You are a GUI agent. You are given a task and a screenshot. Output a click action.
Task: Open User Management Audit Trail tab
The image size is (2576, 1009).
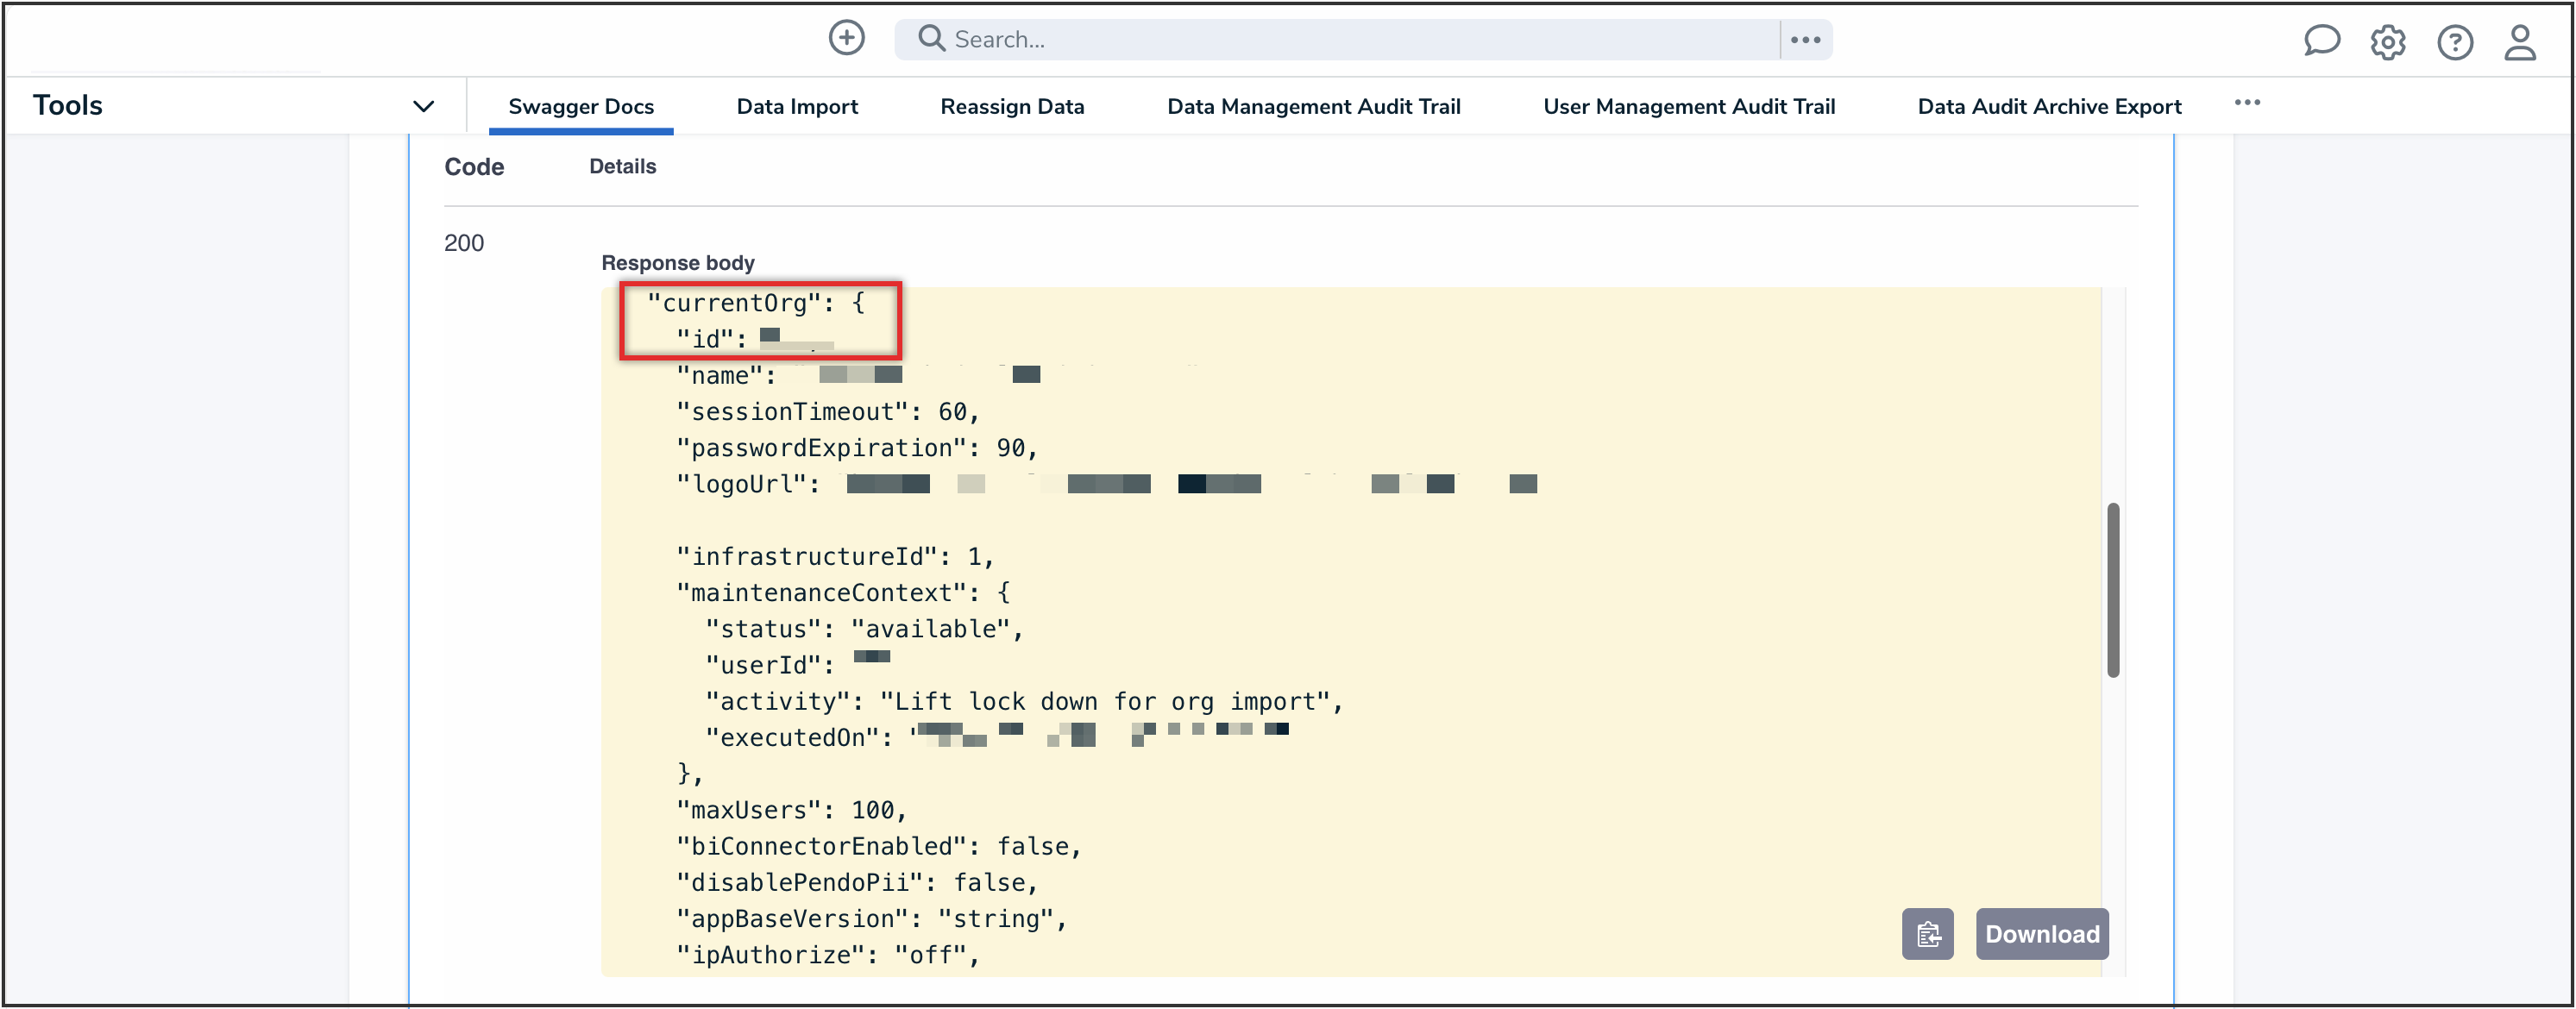click(1688, 106)
